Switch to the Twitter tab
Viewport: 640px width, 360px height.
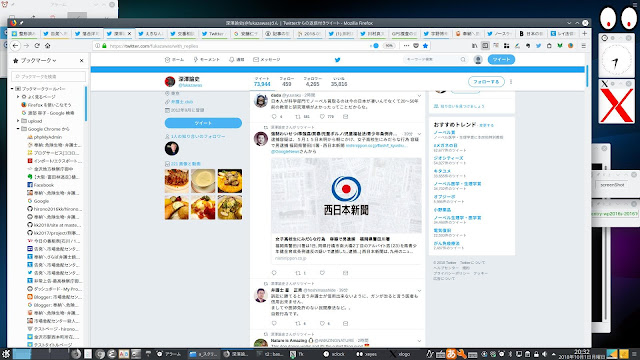215,33
